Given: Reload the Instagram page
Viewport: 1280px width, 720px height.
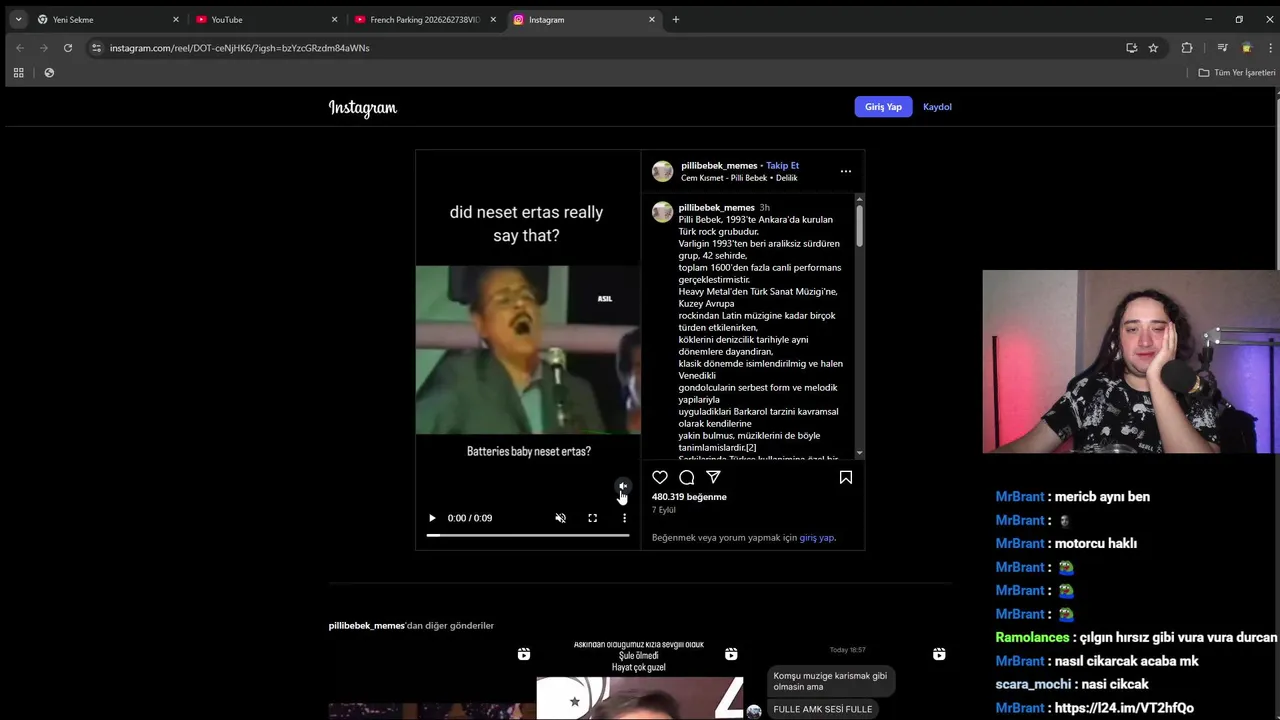Looking at the screenshot, I should point(68,47).
